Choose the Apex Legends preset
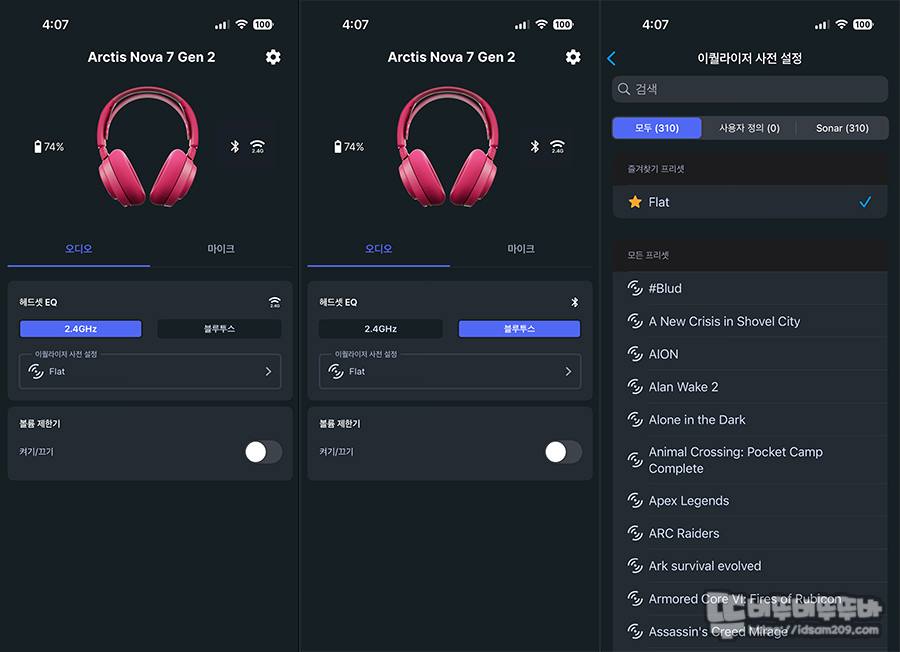The width and height of the screenshot is (900, 652). point(750,500)
